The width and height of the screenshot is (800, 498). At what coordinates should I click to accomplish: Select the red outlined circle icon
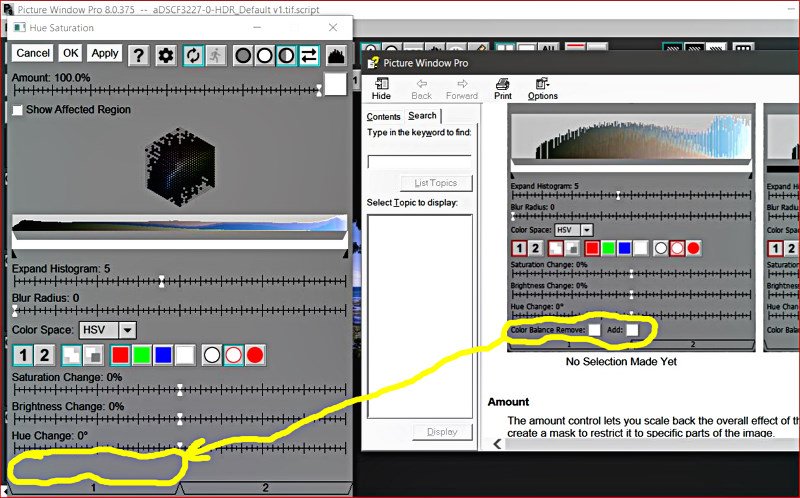234,355
